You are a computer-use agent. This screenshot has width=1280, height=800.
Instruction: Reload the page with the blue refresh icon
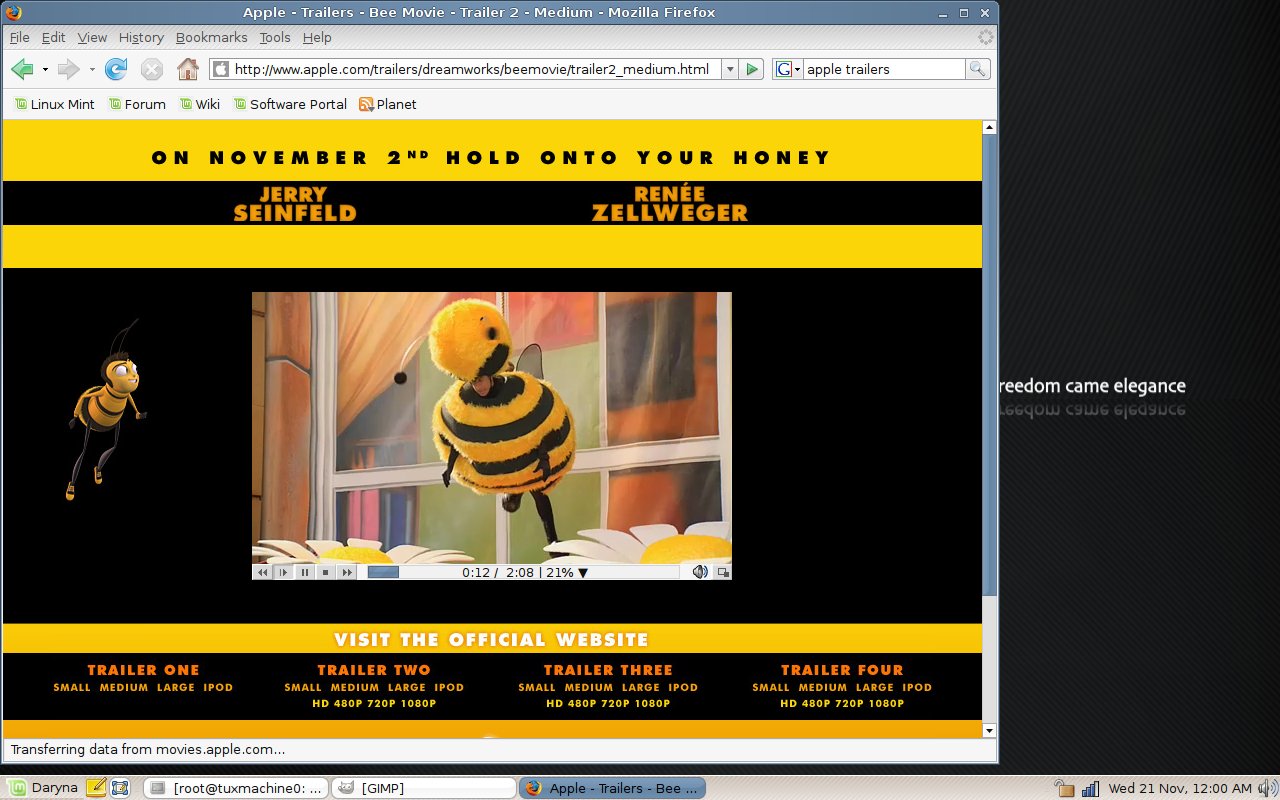point(116,69)
